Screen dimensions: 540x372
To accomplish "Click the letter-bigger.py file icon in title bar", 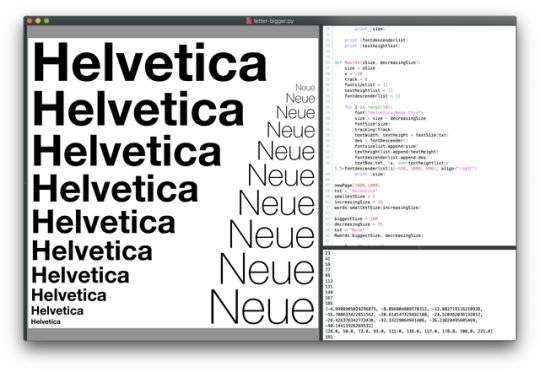I will 249,21.
